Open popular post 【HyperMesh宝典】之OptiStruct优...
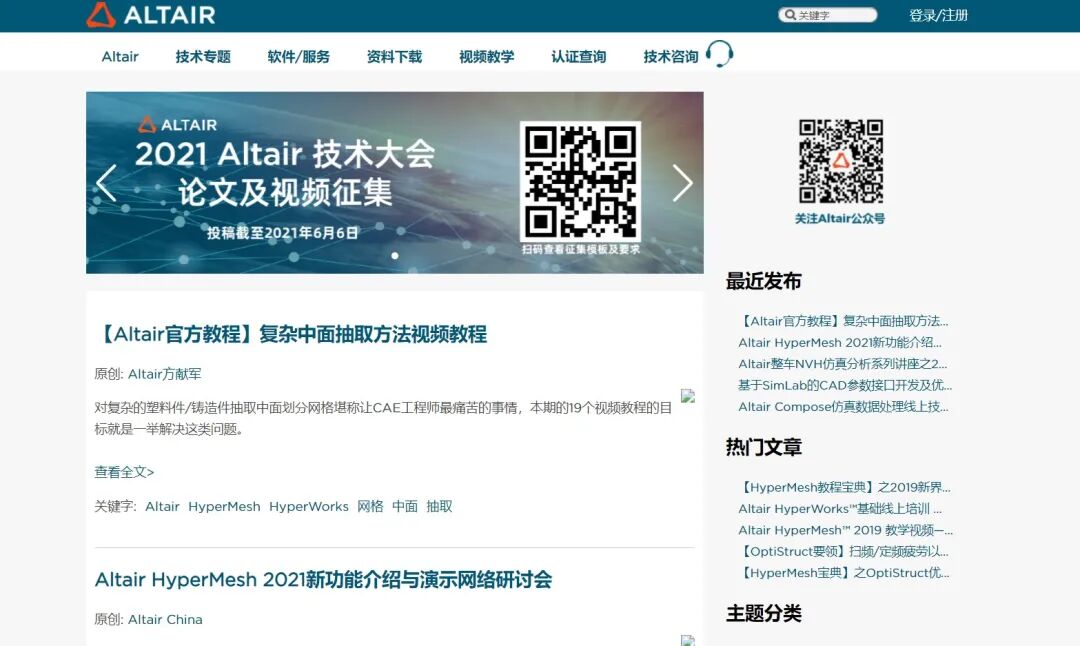The image size is (1080, 646). 844,572
